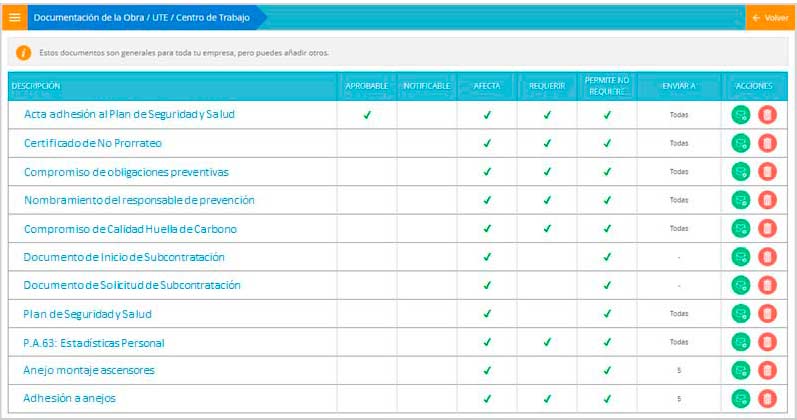Click Enviar A value for Acta adhesión row
Image resolution: width=797 pixels, height=420 pixels.
pos(679,115)
